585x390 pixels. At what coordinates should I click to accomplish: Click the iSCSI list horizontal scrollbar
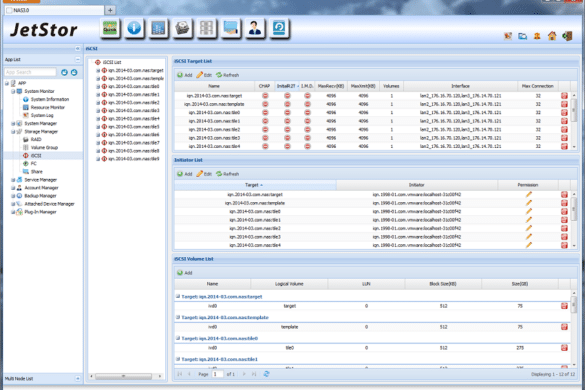point(123,376)
